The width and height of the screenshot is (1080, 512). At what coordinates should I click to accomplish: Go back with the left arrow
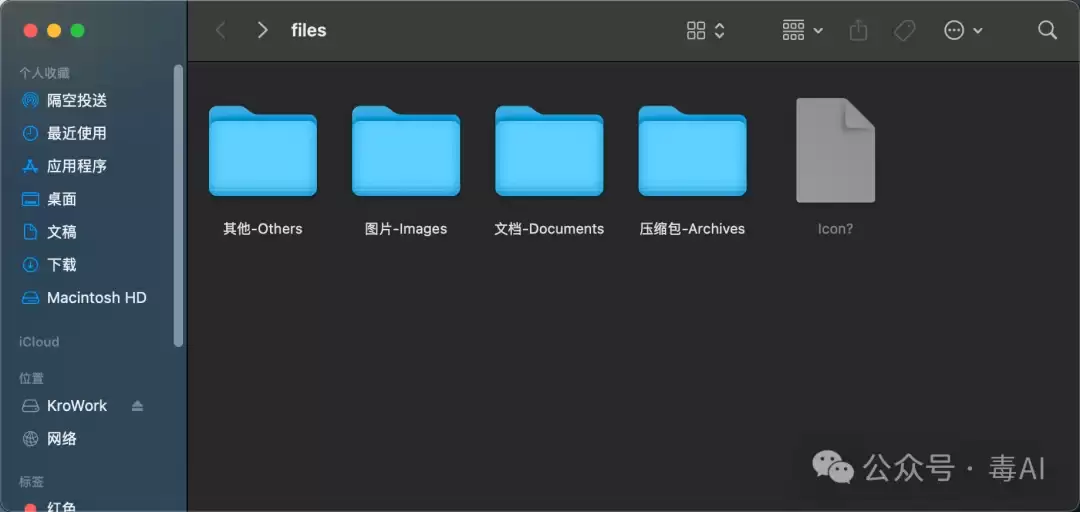[220, 30]
